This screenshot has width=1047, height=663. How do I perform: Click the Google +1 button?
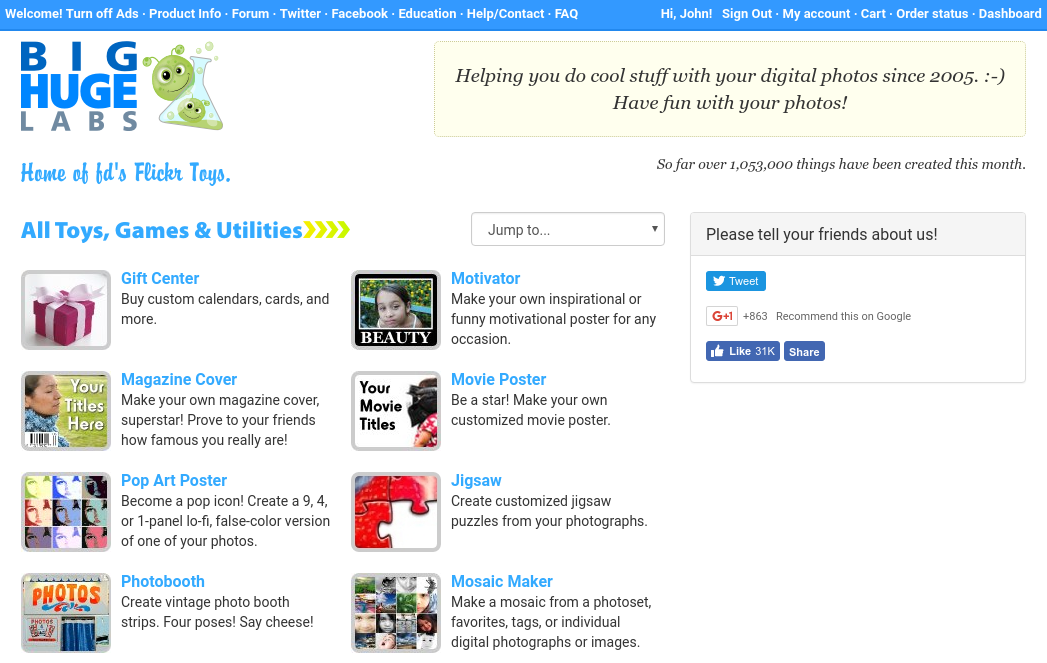(x=721, y=316)
